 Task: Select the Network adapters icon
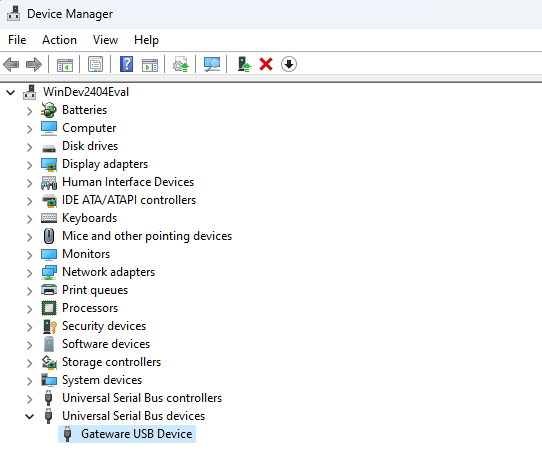[49, 272]
